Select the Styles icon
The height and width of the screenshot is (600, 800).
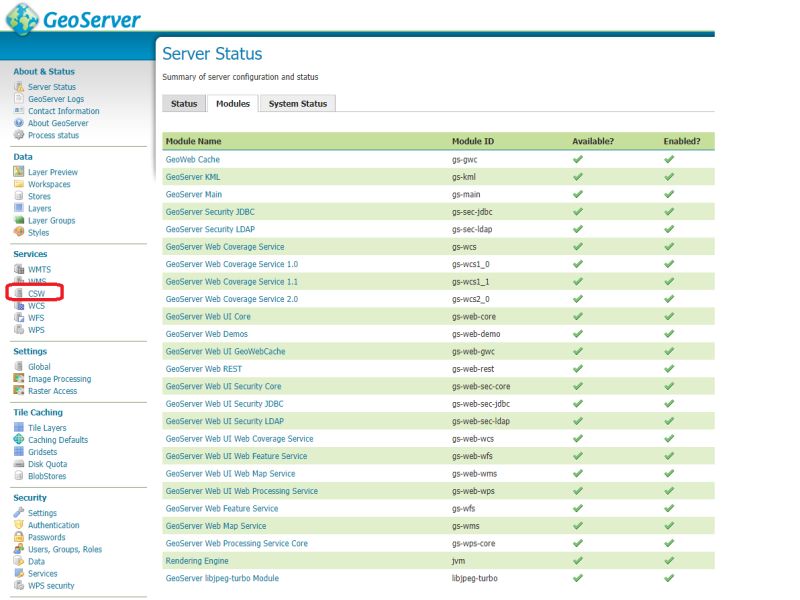tap(18, 233)
